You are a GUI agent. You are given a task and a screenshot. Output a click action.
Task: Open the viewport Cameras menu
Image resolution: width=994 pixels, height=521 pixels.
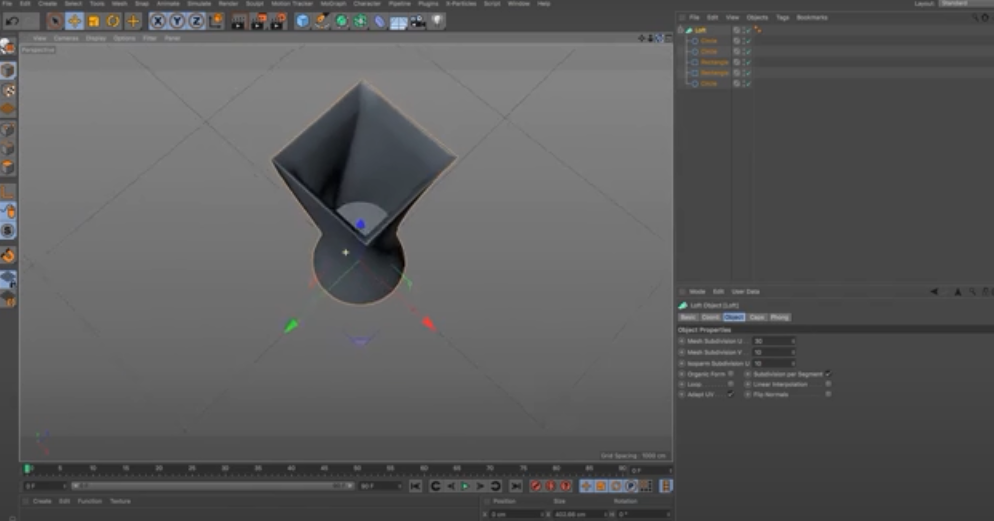coord(66,38)
